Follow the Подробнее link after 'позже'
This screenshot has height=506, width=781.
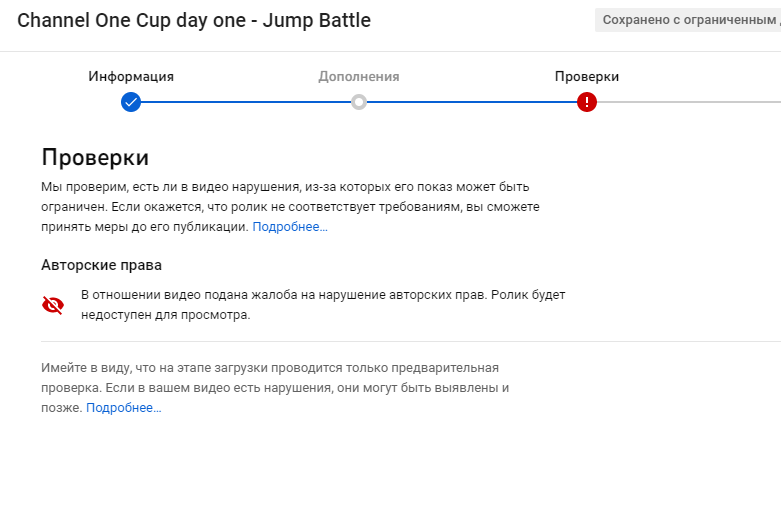pos(123,408)
